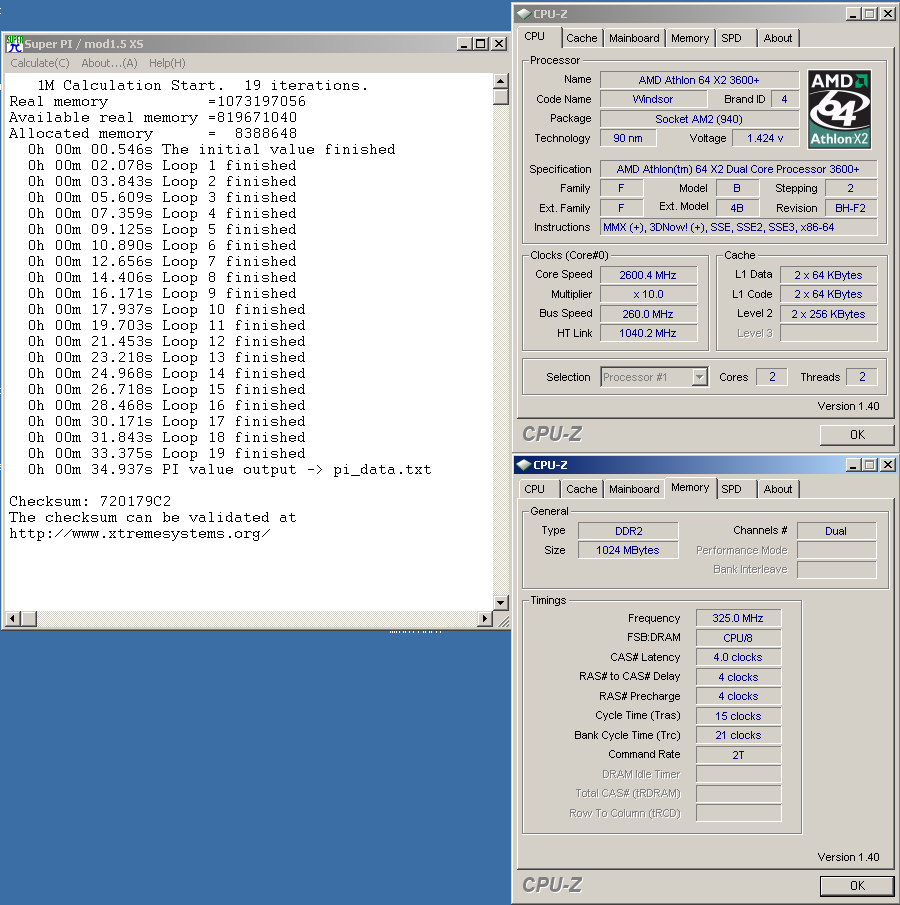The image size is (900, 905).
Task: Click Super PI vertical scrollbar down arrow
Action: pos(501,602)
